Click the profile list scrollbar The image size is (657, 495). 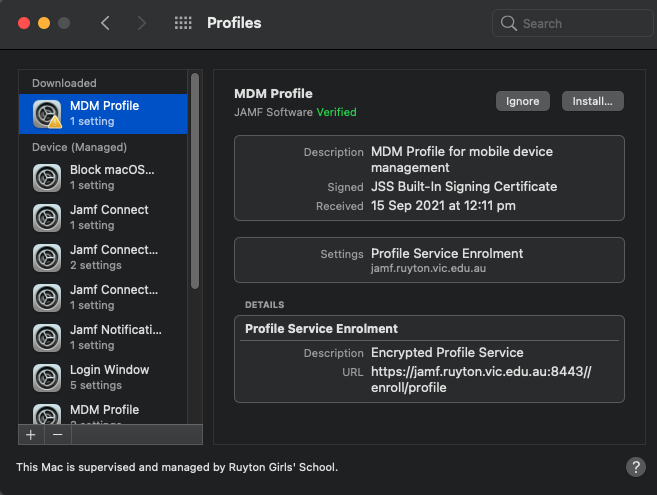coord(195,181)
